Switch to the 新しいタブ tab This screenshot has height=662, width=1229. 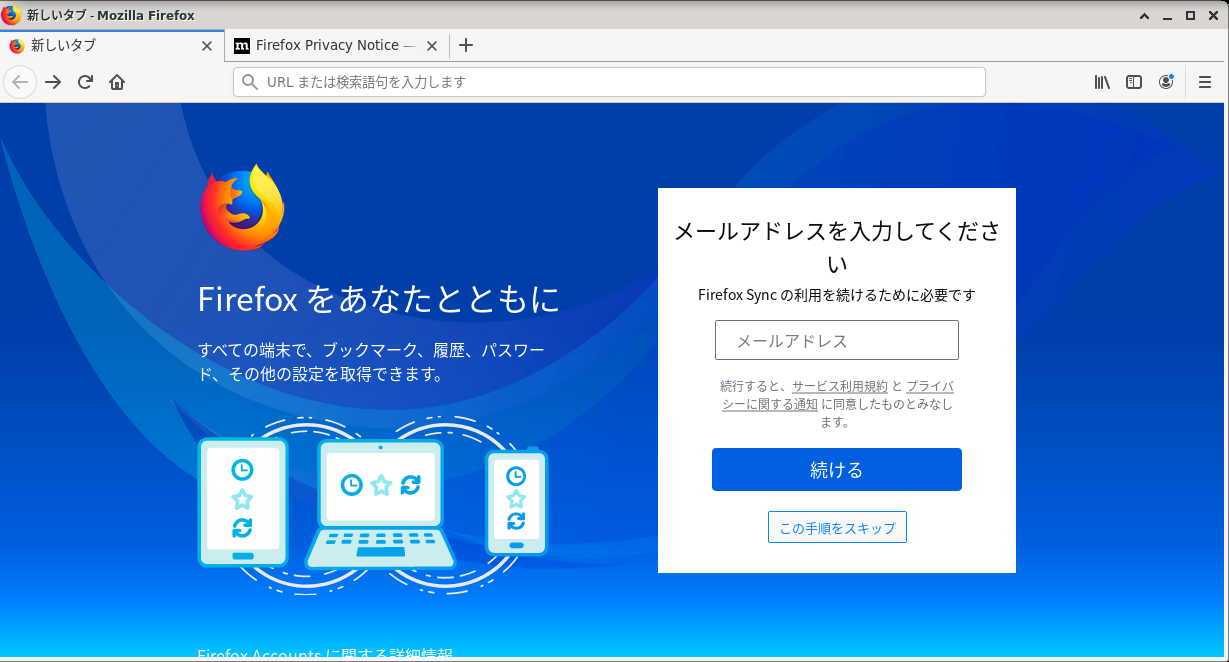tap(112, 45)
